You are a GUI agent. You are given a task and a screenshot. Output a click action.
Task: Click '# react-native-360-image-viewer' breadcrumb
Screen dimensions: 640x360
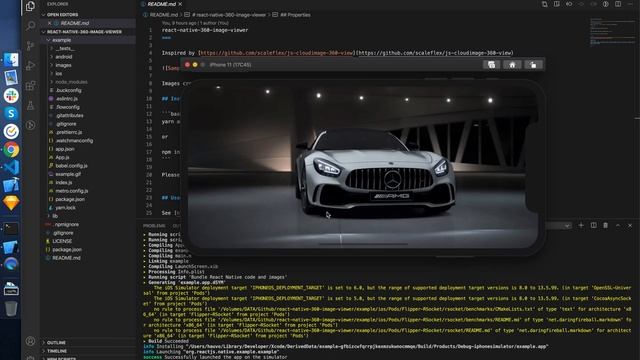(x=229, y=15)
